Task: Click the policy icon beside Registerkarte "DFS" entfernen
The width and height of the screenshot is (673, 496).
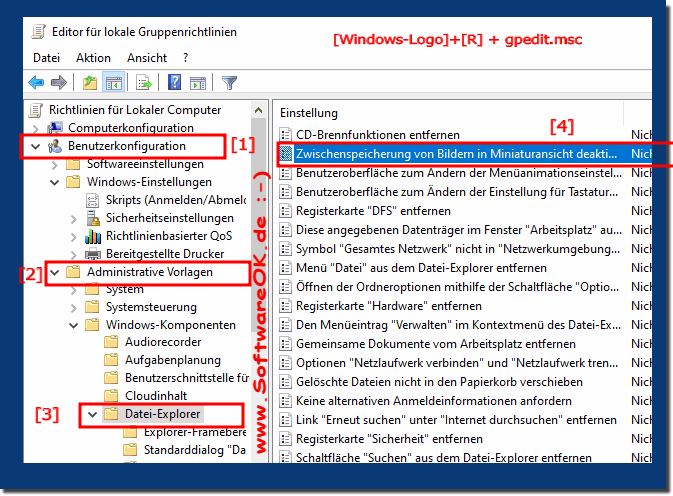Action: [x=285, y=211]
